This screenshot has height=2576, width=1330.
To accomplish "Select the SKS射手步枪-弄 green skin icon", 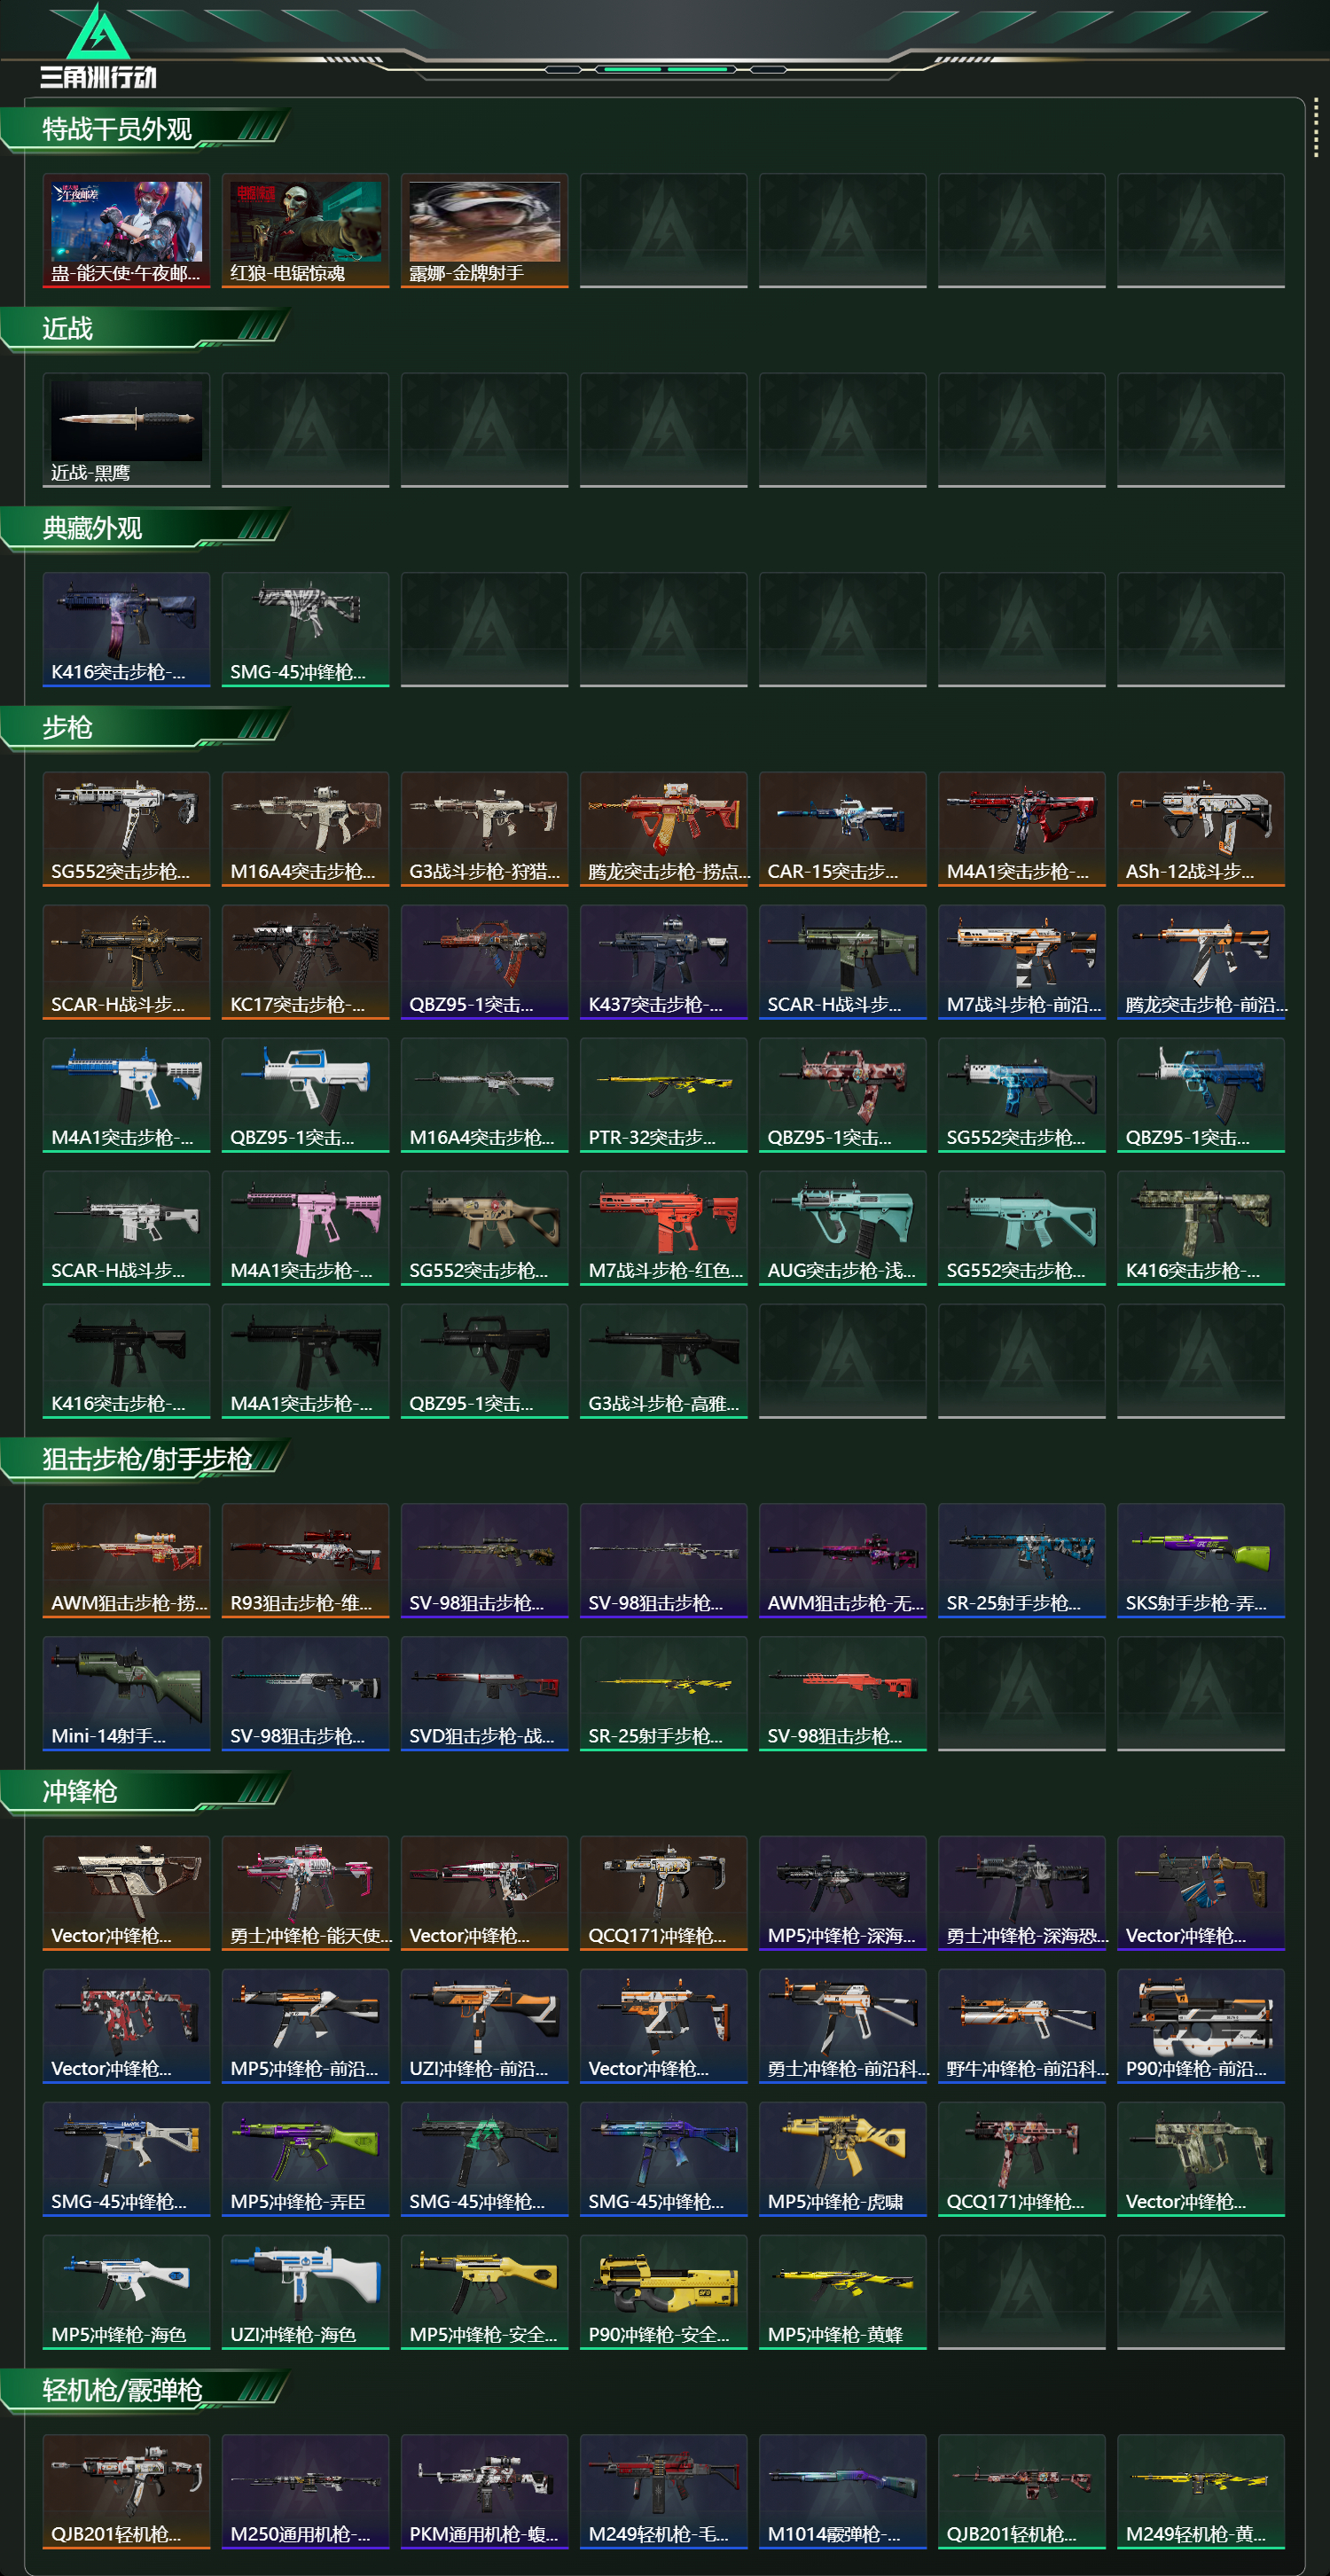I will [x=1200, y=1560].
